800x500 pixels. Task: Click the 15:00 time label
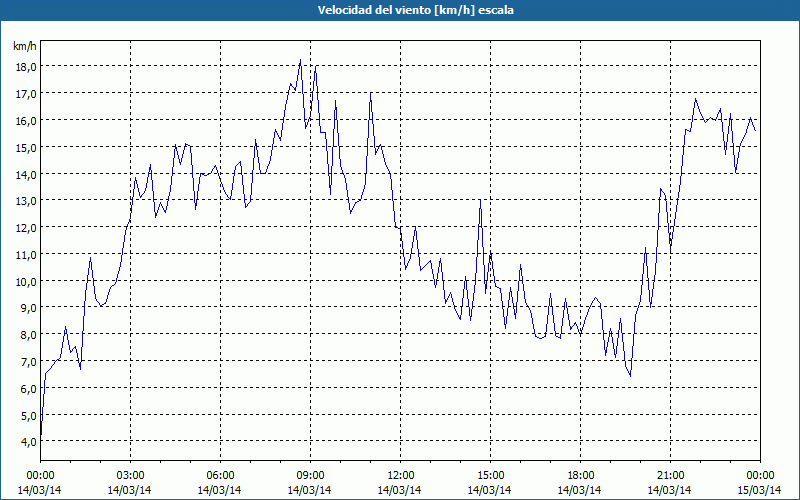(490, 476)
